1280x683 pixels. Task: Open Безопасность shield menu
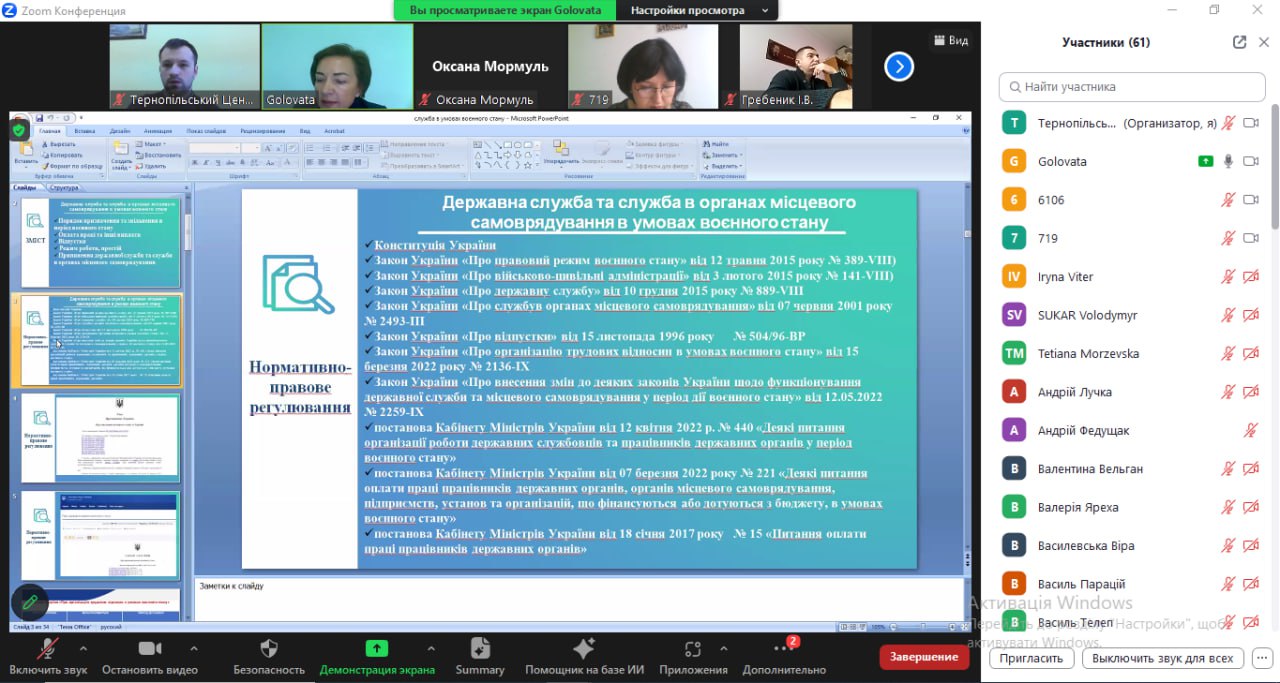(x=269, y=658)
